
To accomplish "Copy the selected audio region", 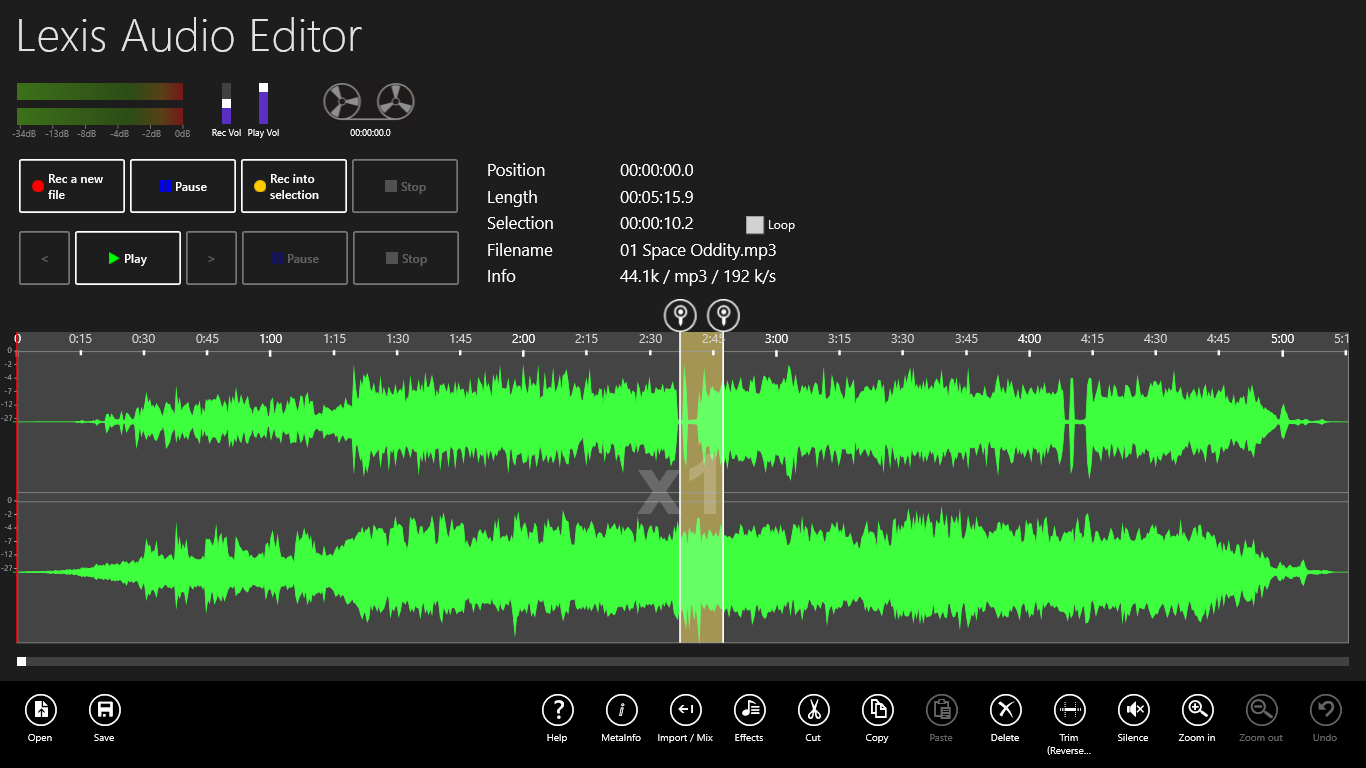I will click(x=877, y=710).
